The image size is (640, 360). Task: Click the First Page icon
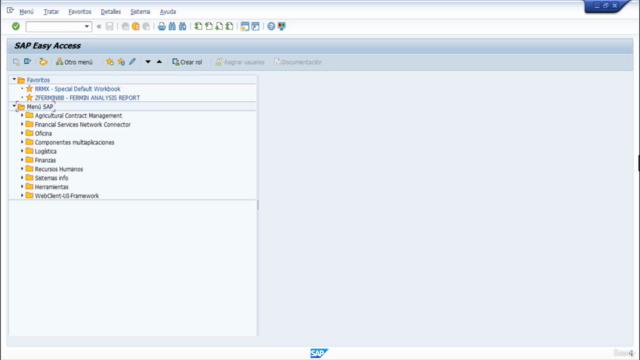pyautogui.click(x=198, y=27)
